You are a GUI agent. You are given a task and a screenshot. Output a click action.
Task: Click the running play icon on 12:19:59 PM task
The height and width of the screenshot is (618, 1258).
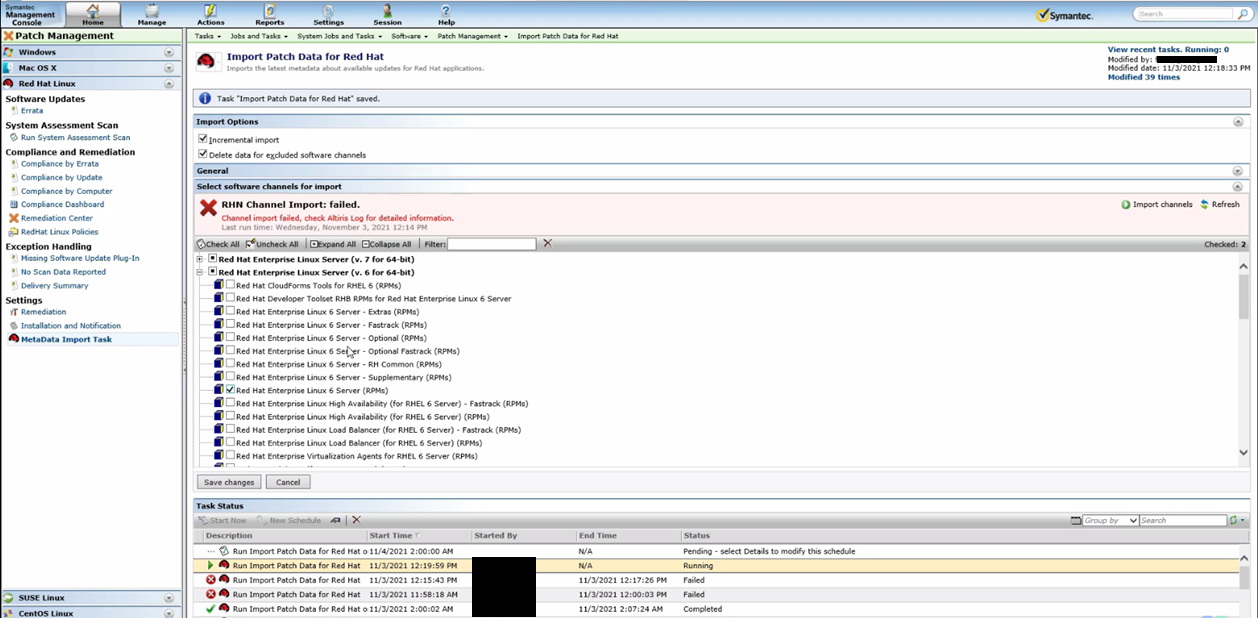(x=210, y=565)
